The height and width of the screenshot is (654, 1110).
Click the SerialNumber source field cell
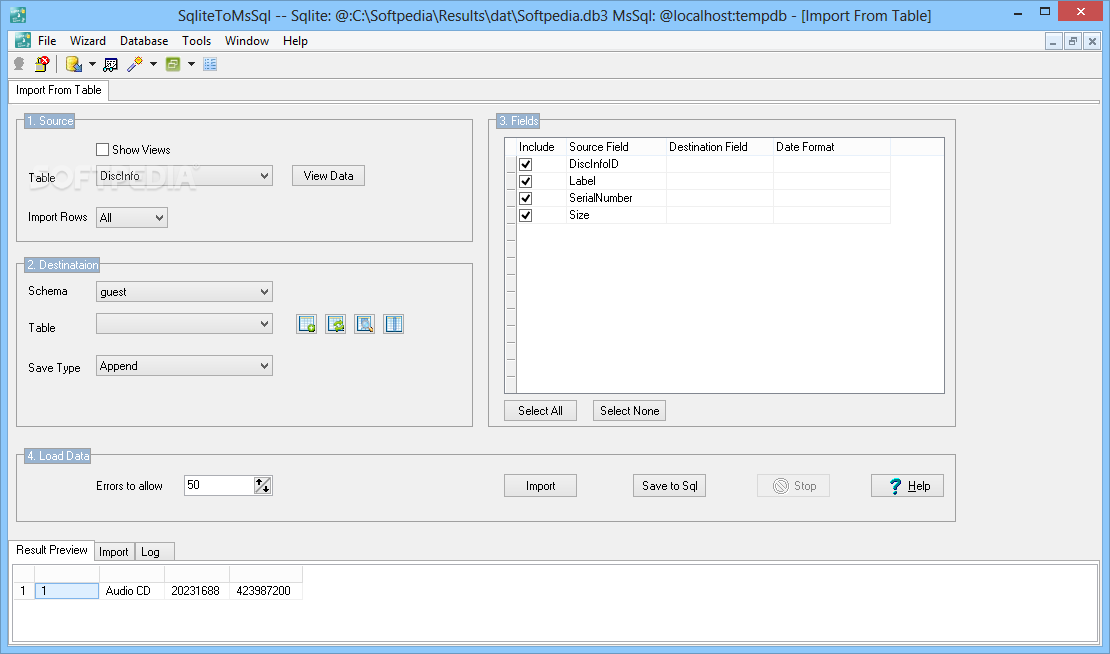[x=616, y=198]
